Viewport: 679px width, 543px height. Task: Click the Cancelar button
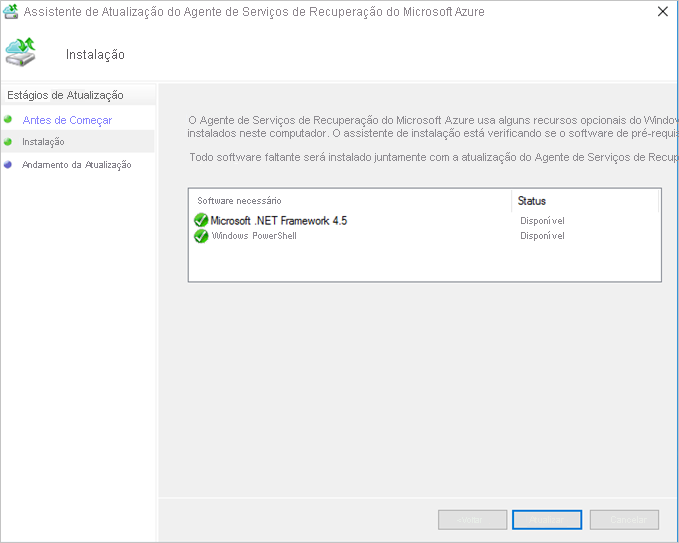coord(624,519)
